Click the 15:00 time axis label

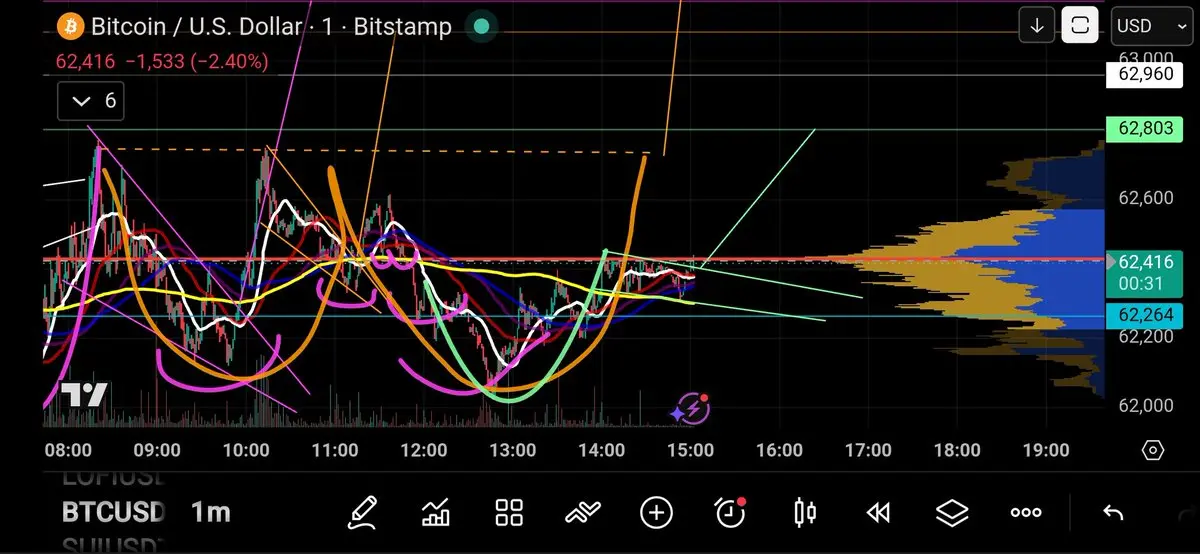pos(690,450)
